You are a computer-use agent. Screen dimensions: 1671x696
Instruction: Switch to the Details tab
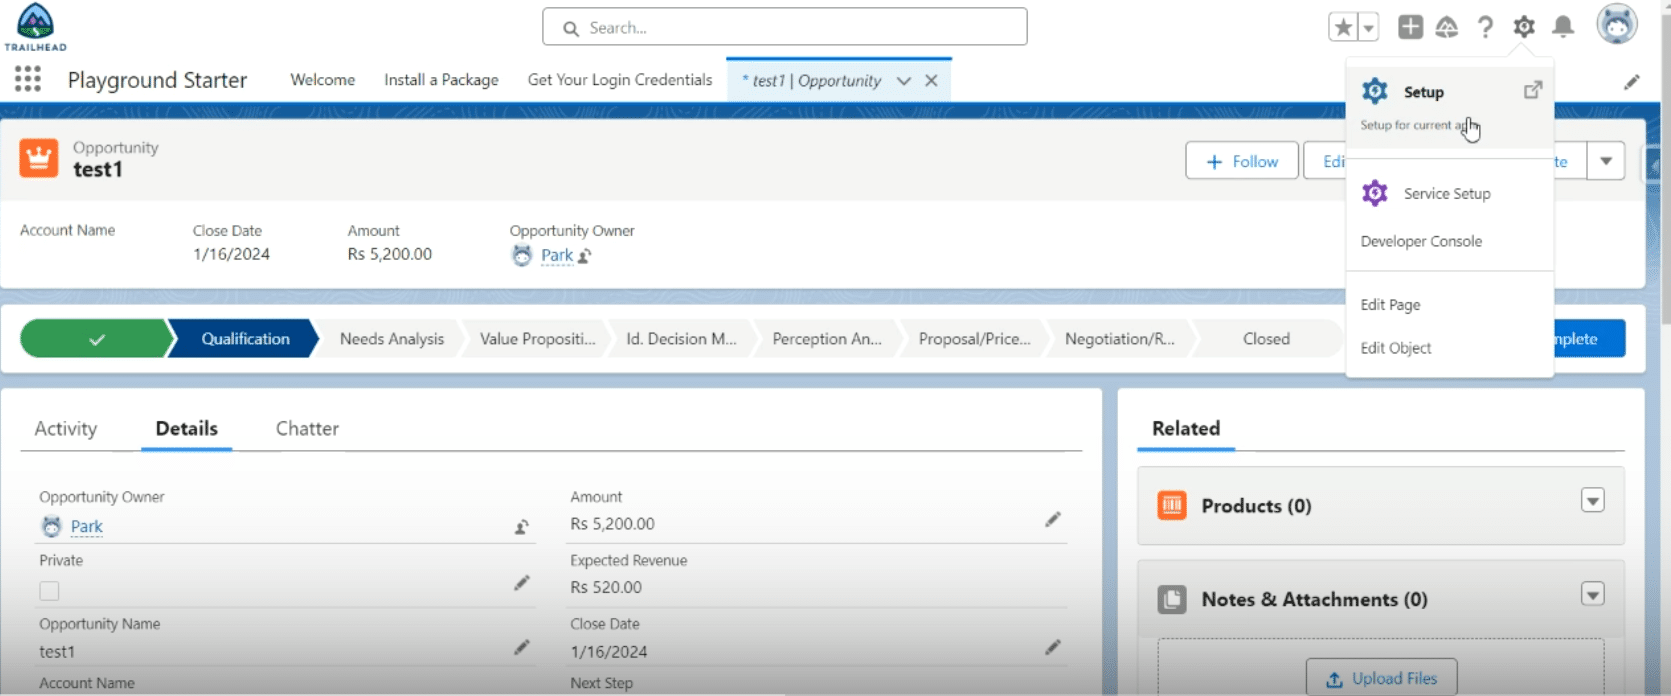[x=187, y=428]
